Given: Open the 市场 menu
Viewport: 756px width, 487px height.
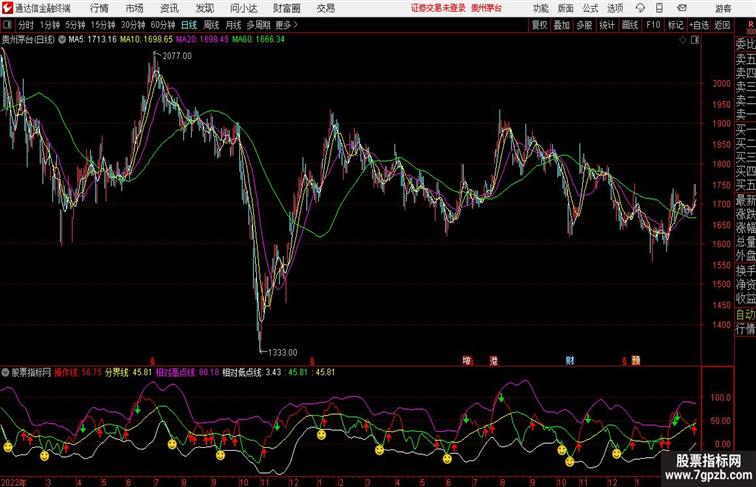Looking at the screenshot, I should pyautogui.click(x=135, y=8).
